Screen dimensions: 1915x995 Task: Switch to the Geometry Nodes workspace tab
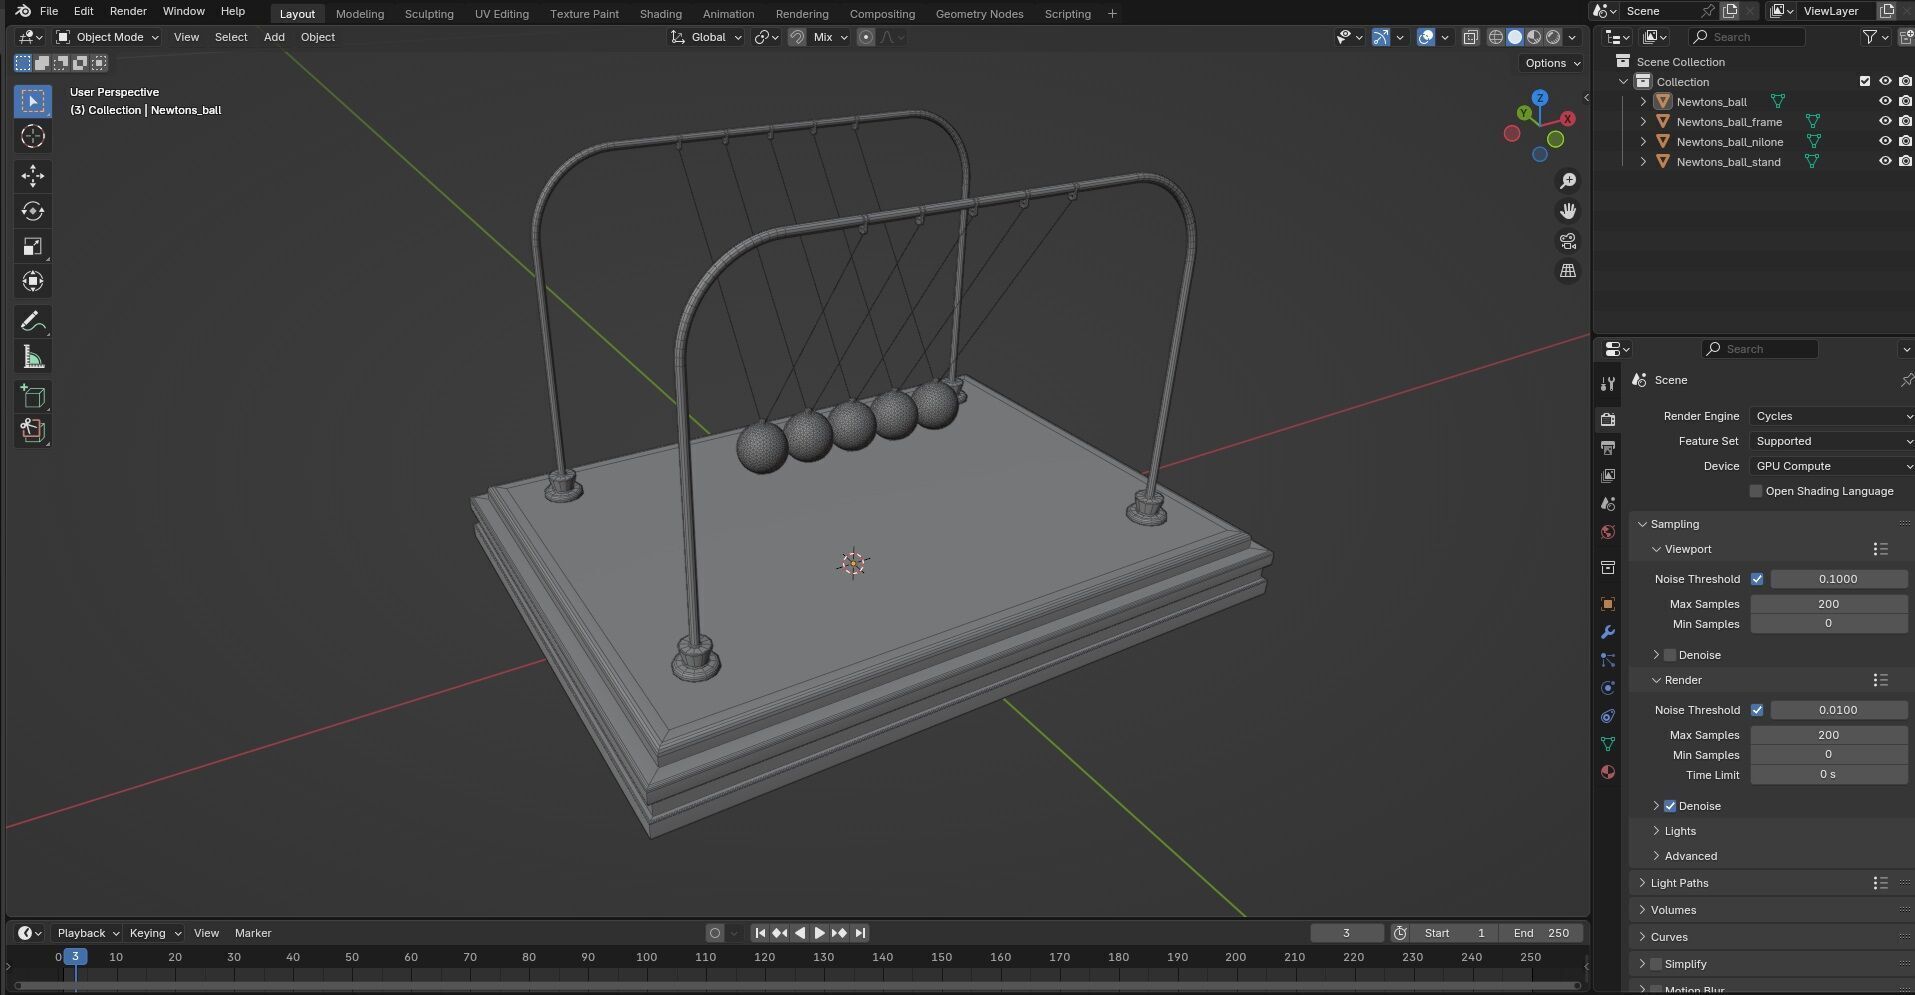979,14
